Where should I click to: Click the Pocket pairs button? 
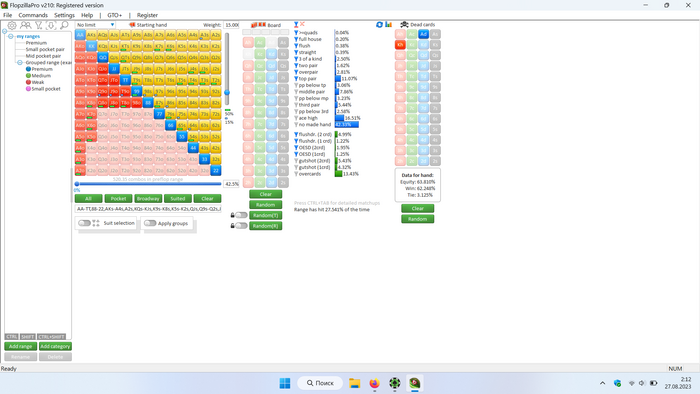(x=118, y=199)
